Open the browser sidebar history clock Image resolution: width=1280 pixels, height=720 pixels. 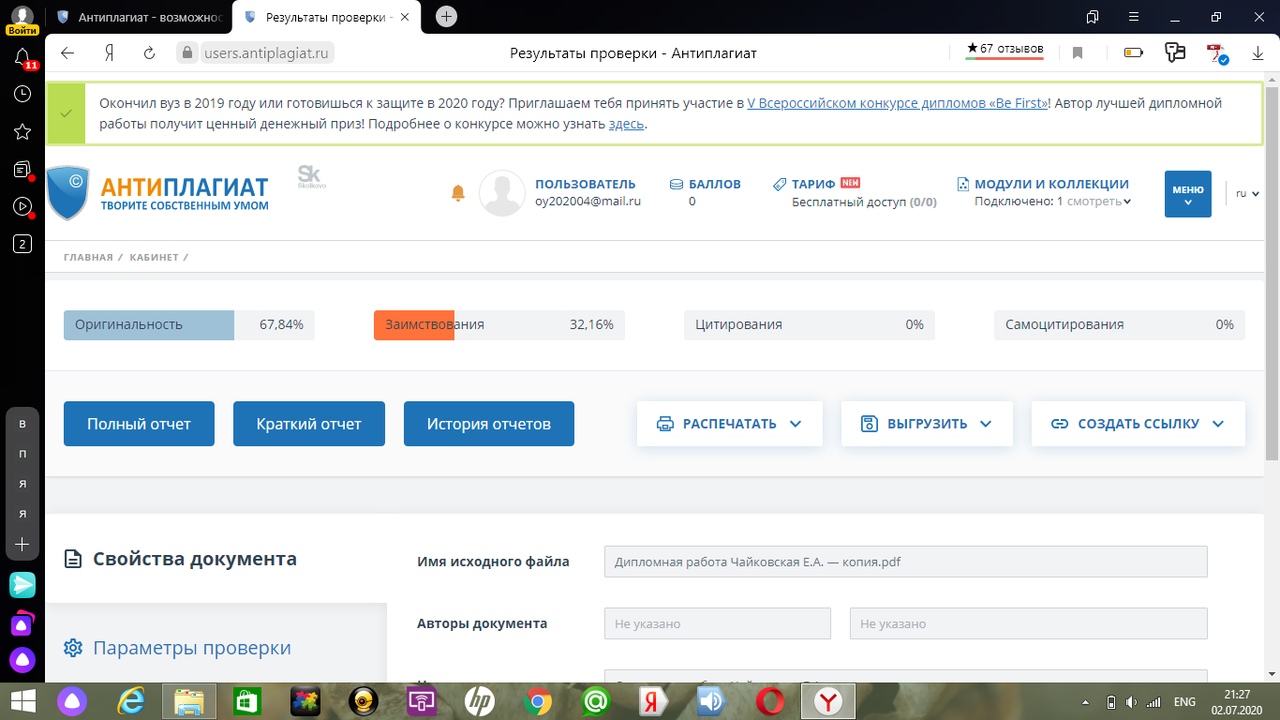(22, 94)
